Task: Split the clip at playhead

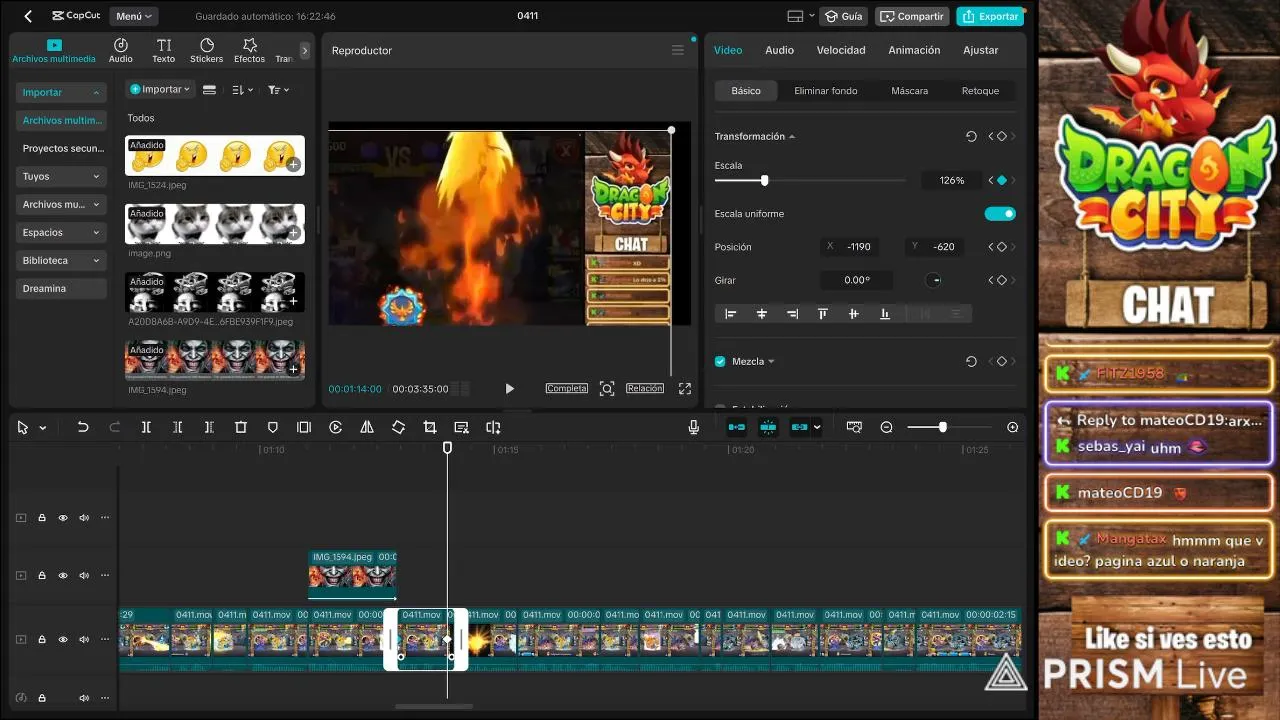Action: click(146, 427)
